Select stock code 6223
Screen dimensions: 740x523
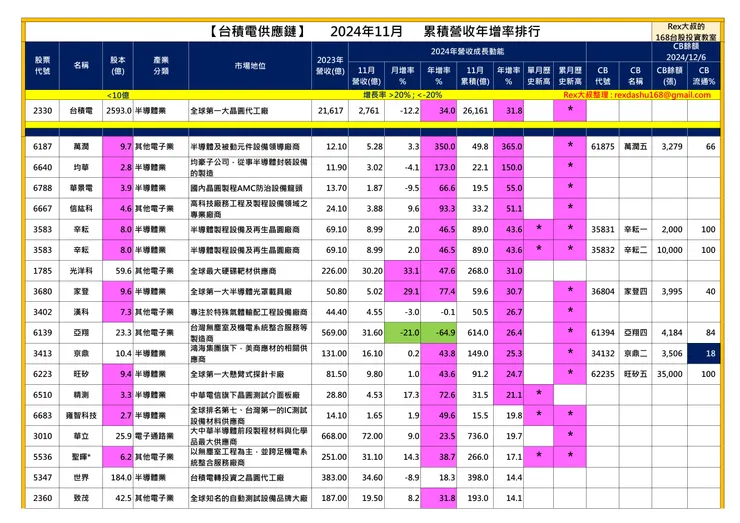click(42, 374)
